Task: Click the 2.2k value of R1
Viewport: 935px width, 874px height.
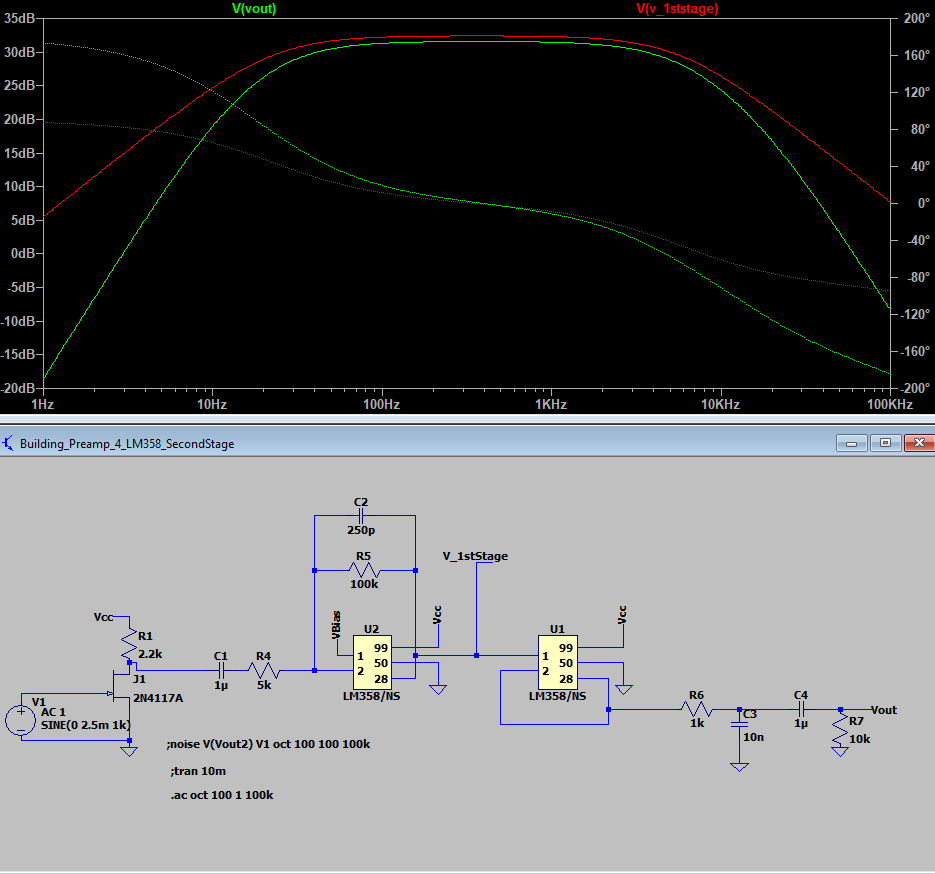Action: [x=150, y=654]
